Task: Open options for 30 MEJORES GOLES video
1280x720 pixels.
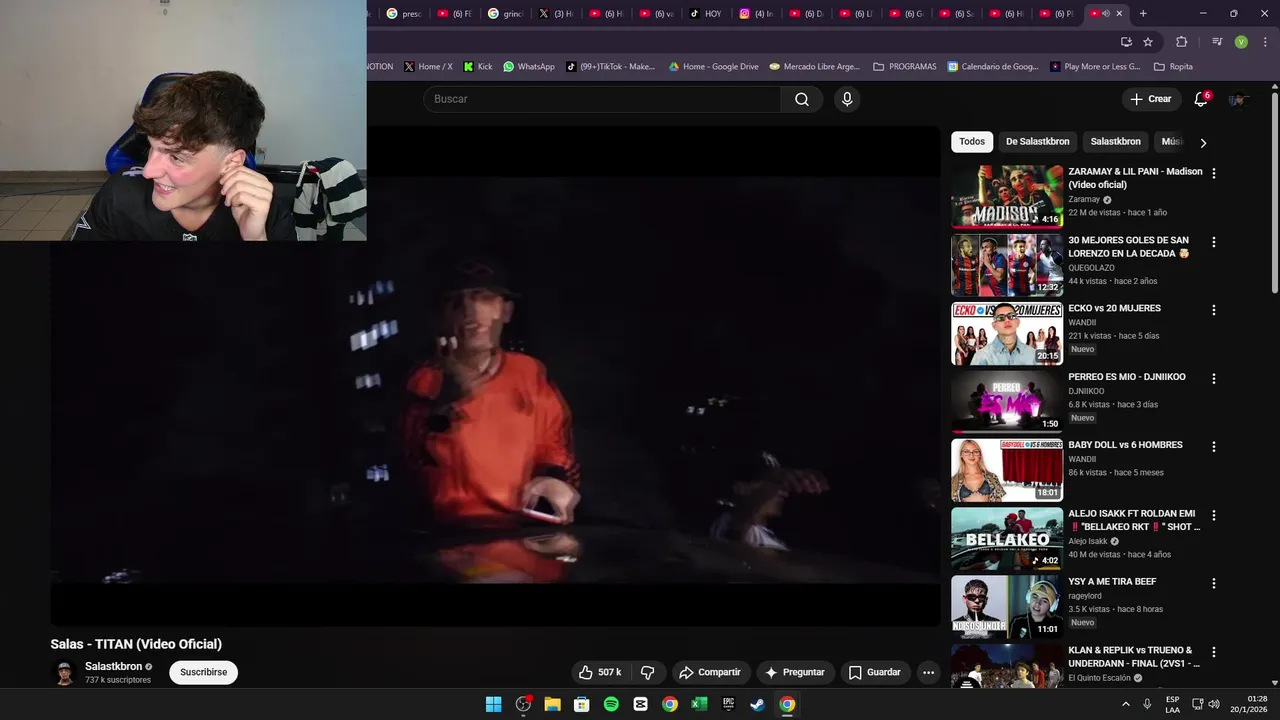Action: [1214, 242]
